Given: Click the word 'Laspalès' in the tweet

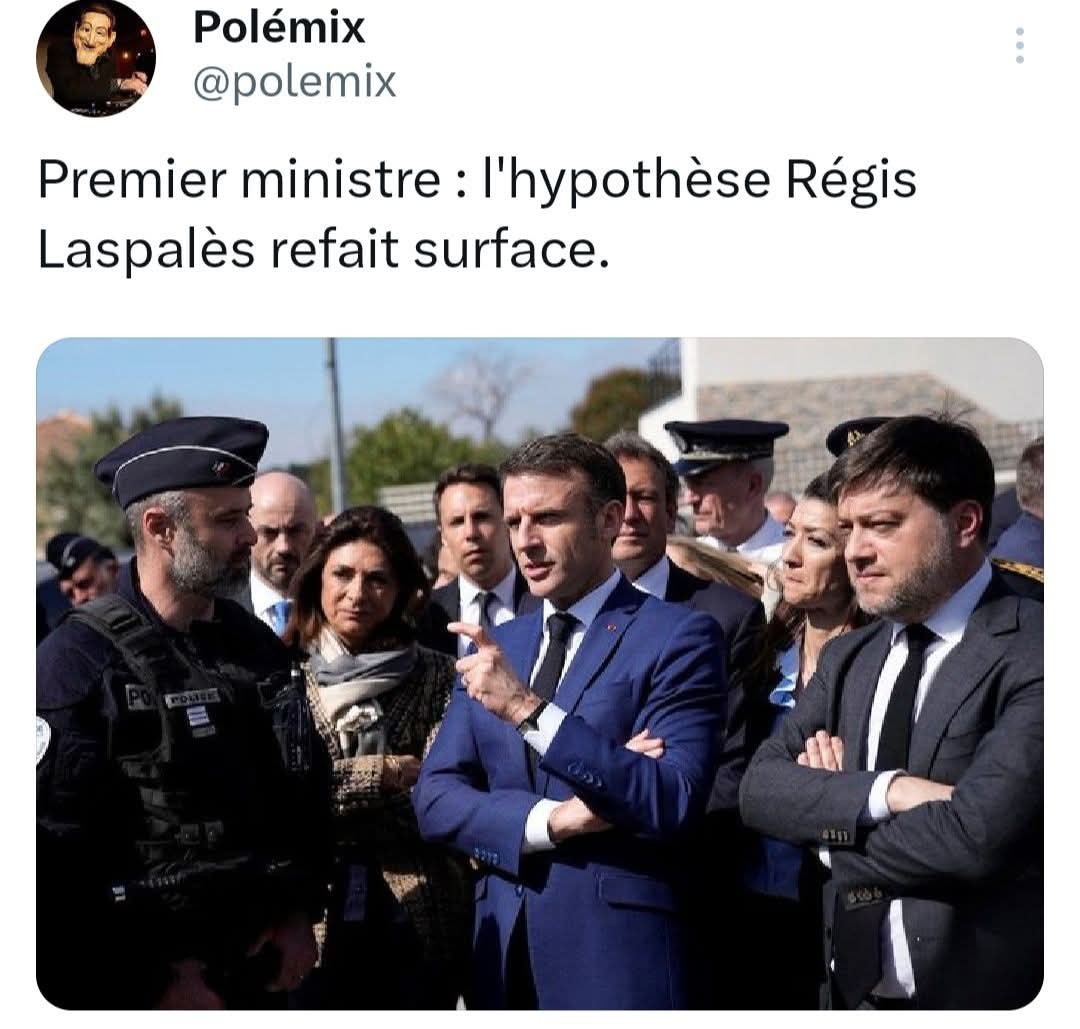Looking at the screenshot, I should 146,249.
